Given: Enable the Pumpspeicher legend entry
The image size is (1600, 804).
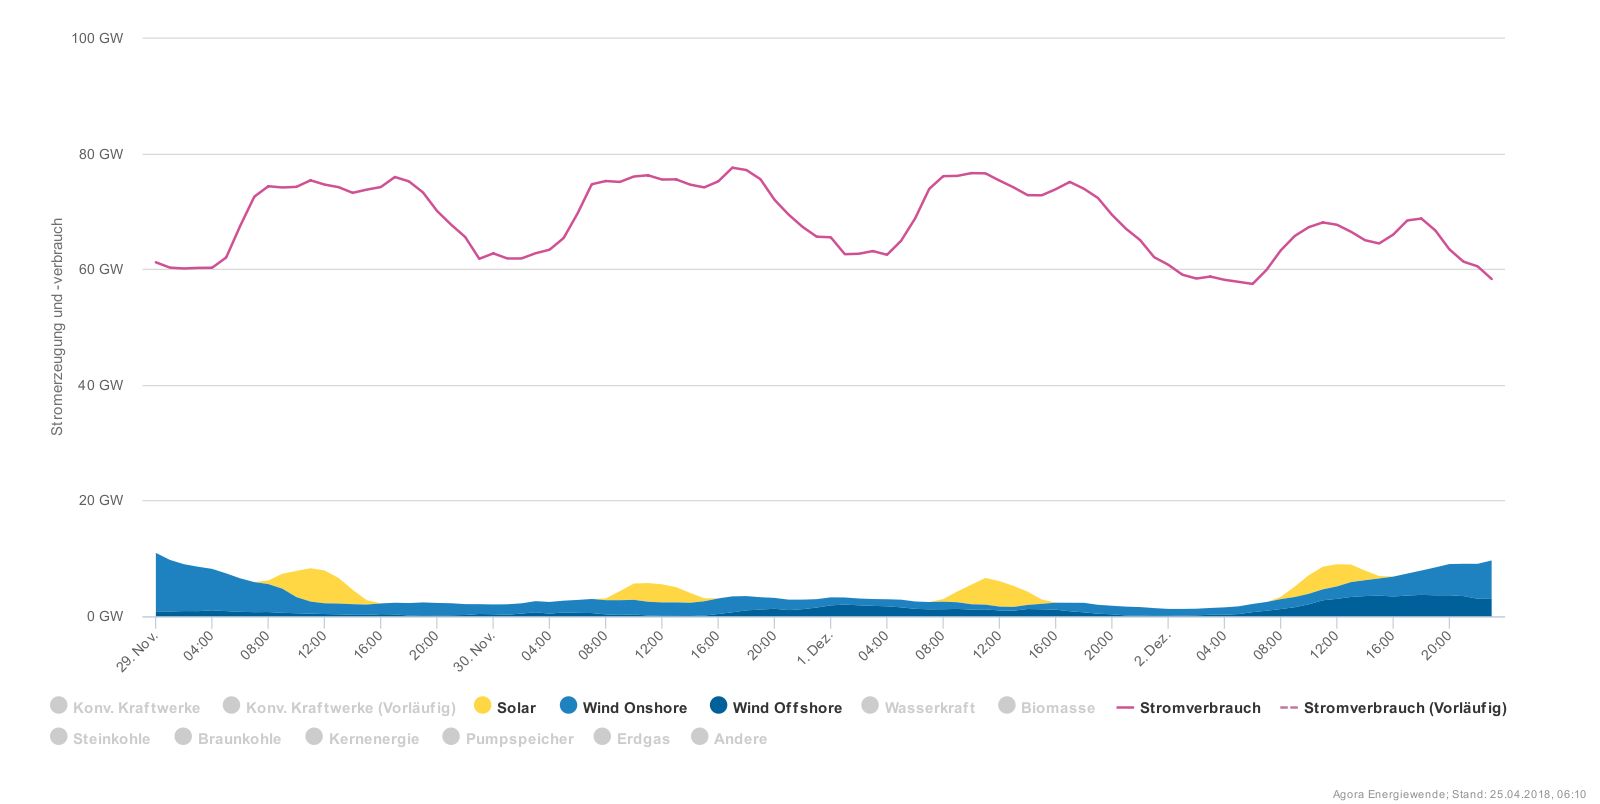Looking at the screenshot, I should pos(519,739).
